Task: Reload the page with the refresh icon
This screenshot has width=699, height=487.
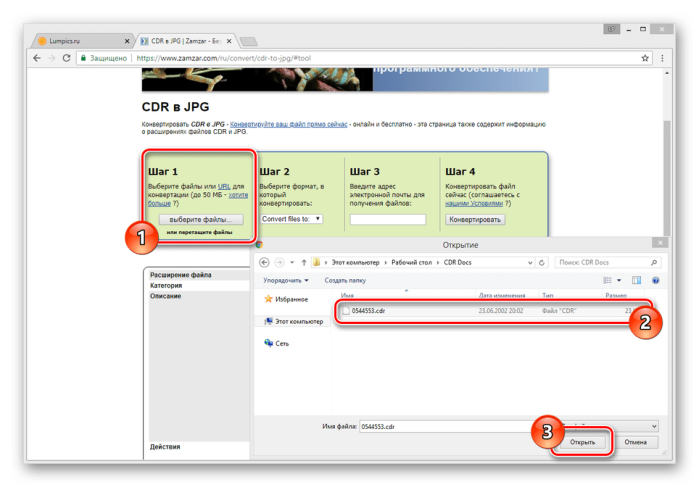Action: (x=66, y=58)
